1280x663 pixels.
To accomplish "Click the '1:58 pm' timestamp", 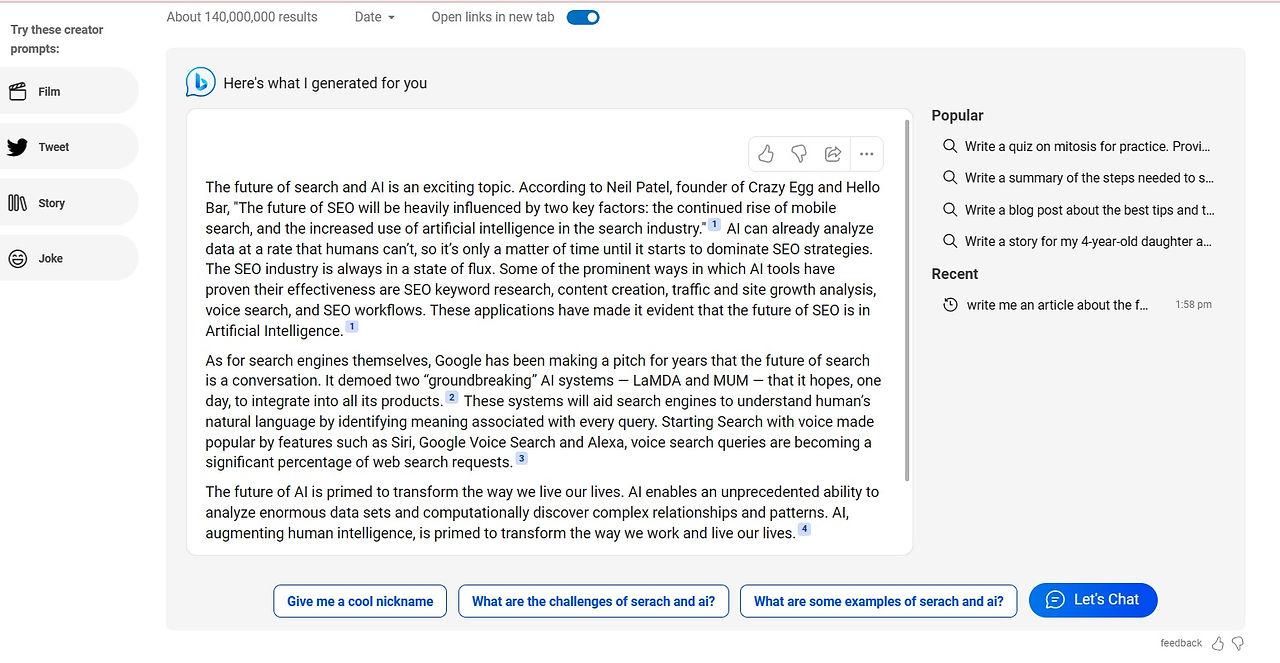I will [x=1193, y=305].
